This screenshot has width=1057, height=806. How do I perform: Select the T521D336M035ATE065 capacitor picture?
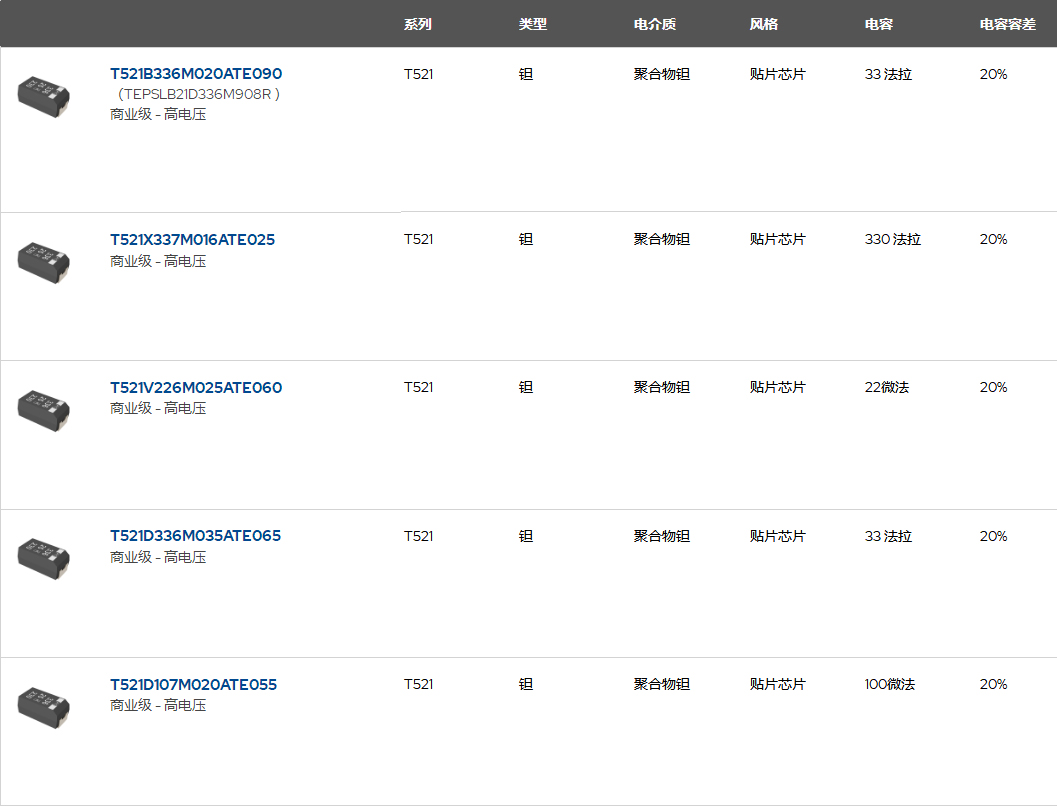coord(43,556)
